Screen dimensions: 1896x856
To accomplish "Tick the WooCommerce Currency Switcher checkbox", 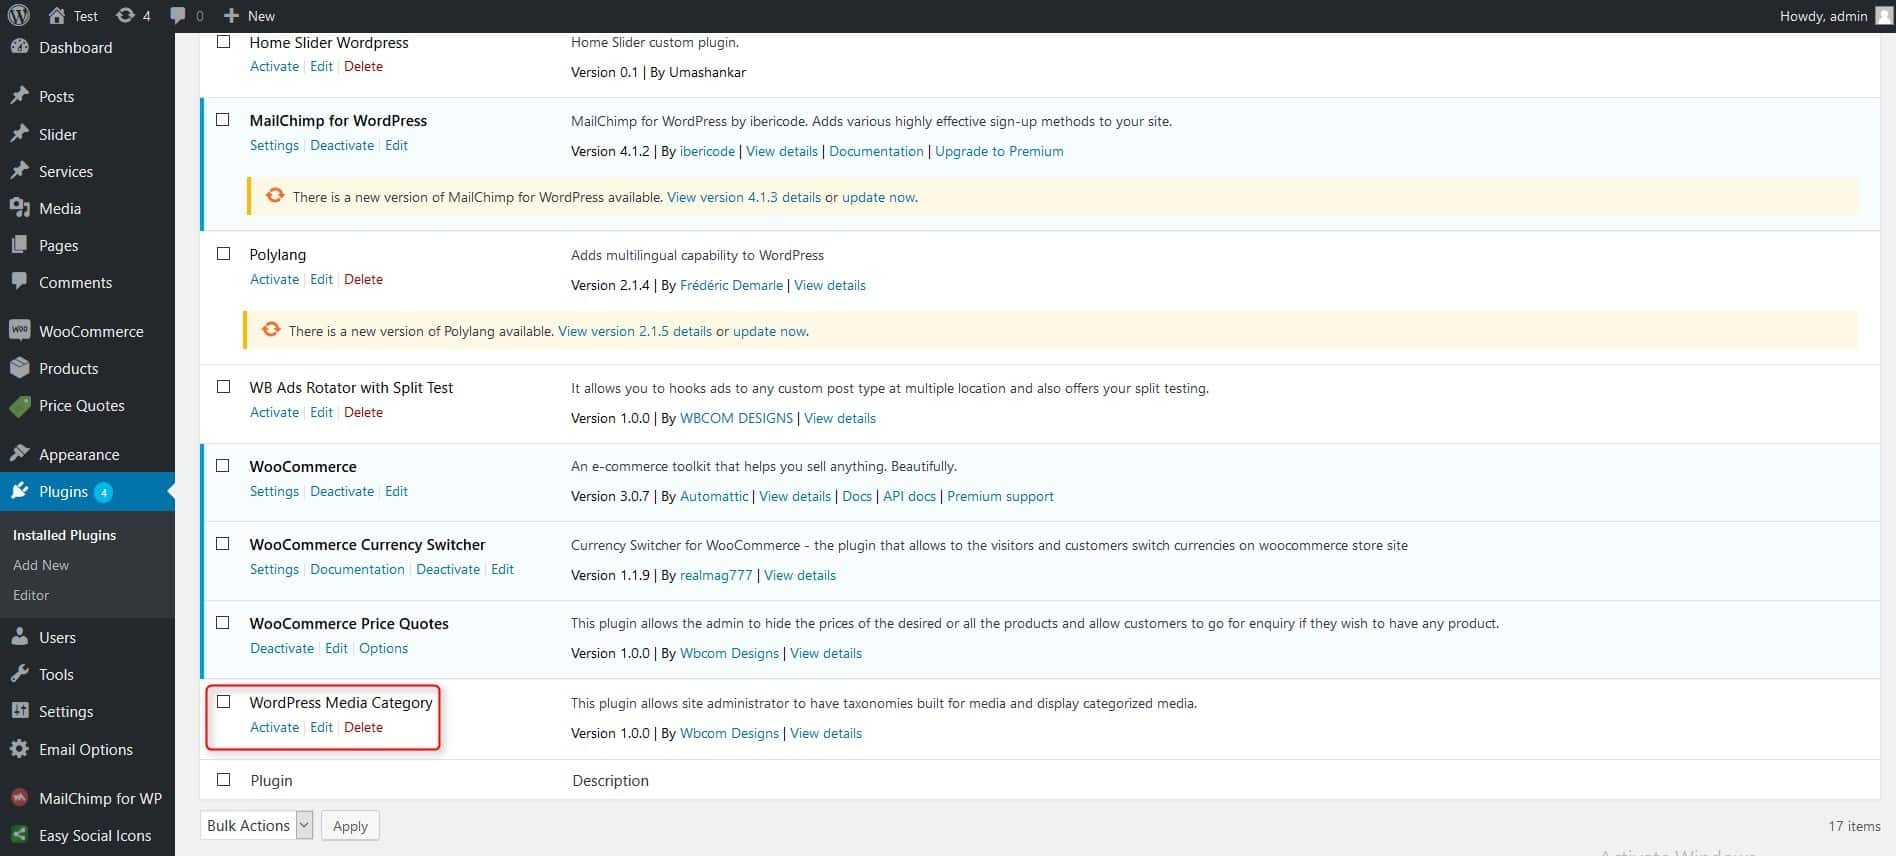I will click(x=224, y=544).
